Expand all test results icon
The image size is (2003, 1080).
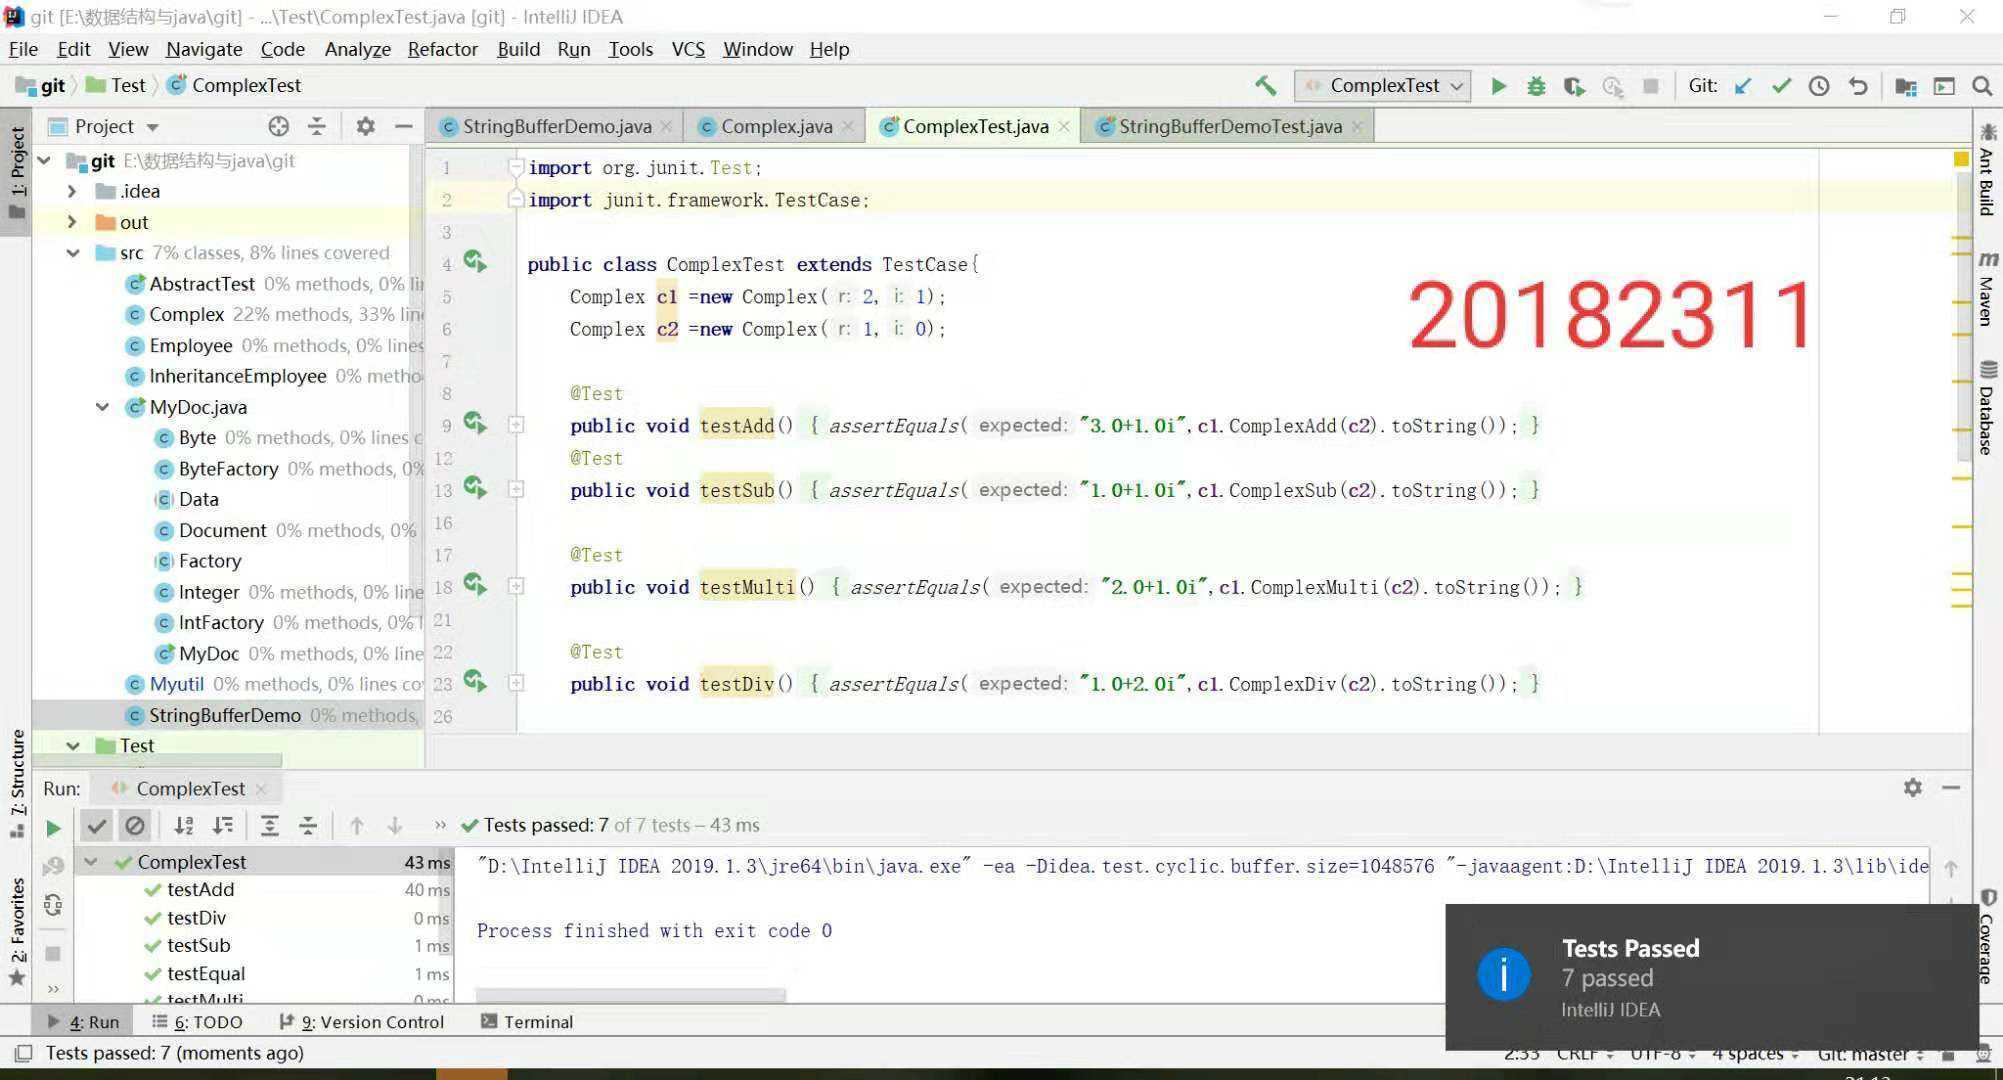click(x=269, y=826)
